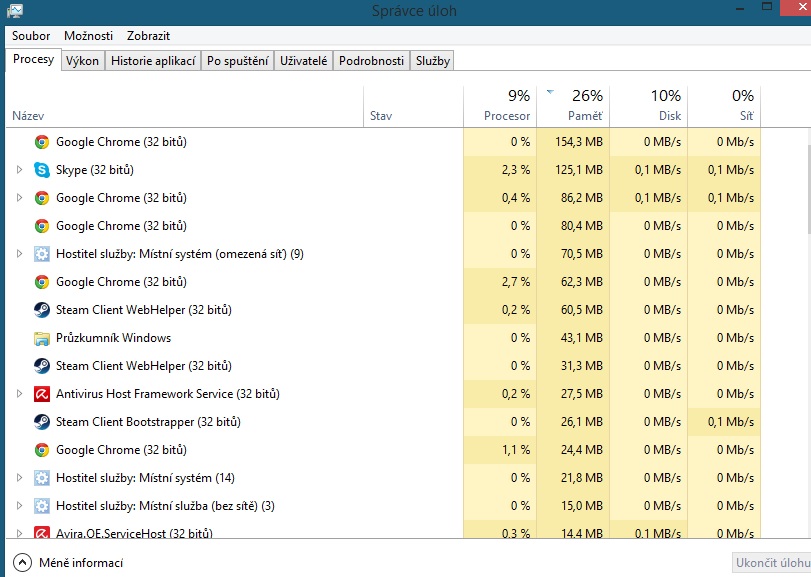Sort by the Disk column header
Screen dimensions: 811x577
(x=649, y=107)
